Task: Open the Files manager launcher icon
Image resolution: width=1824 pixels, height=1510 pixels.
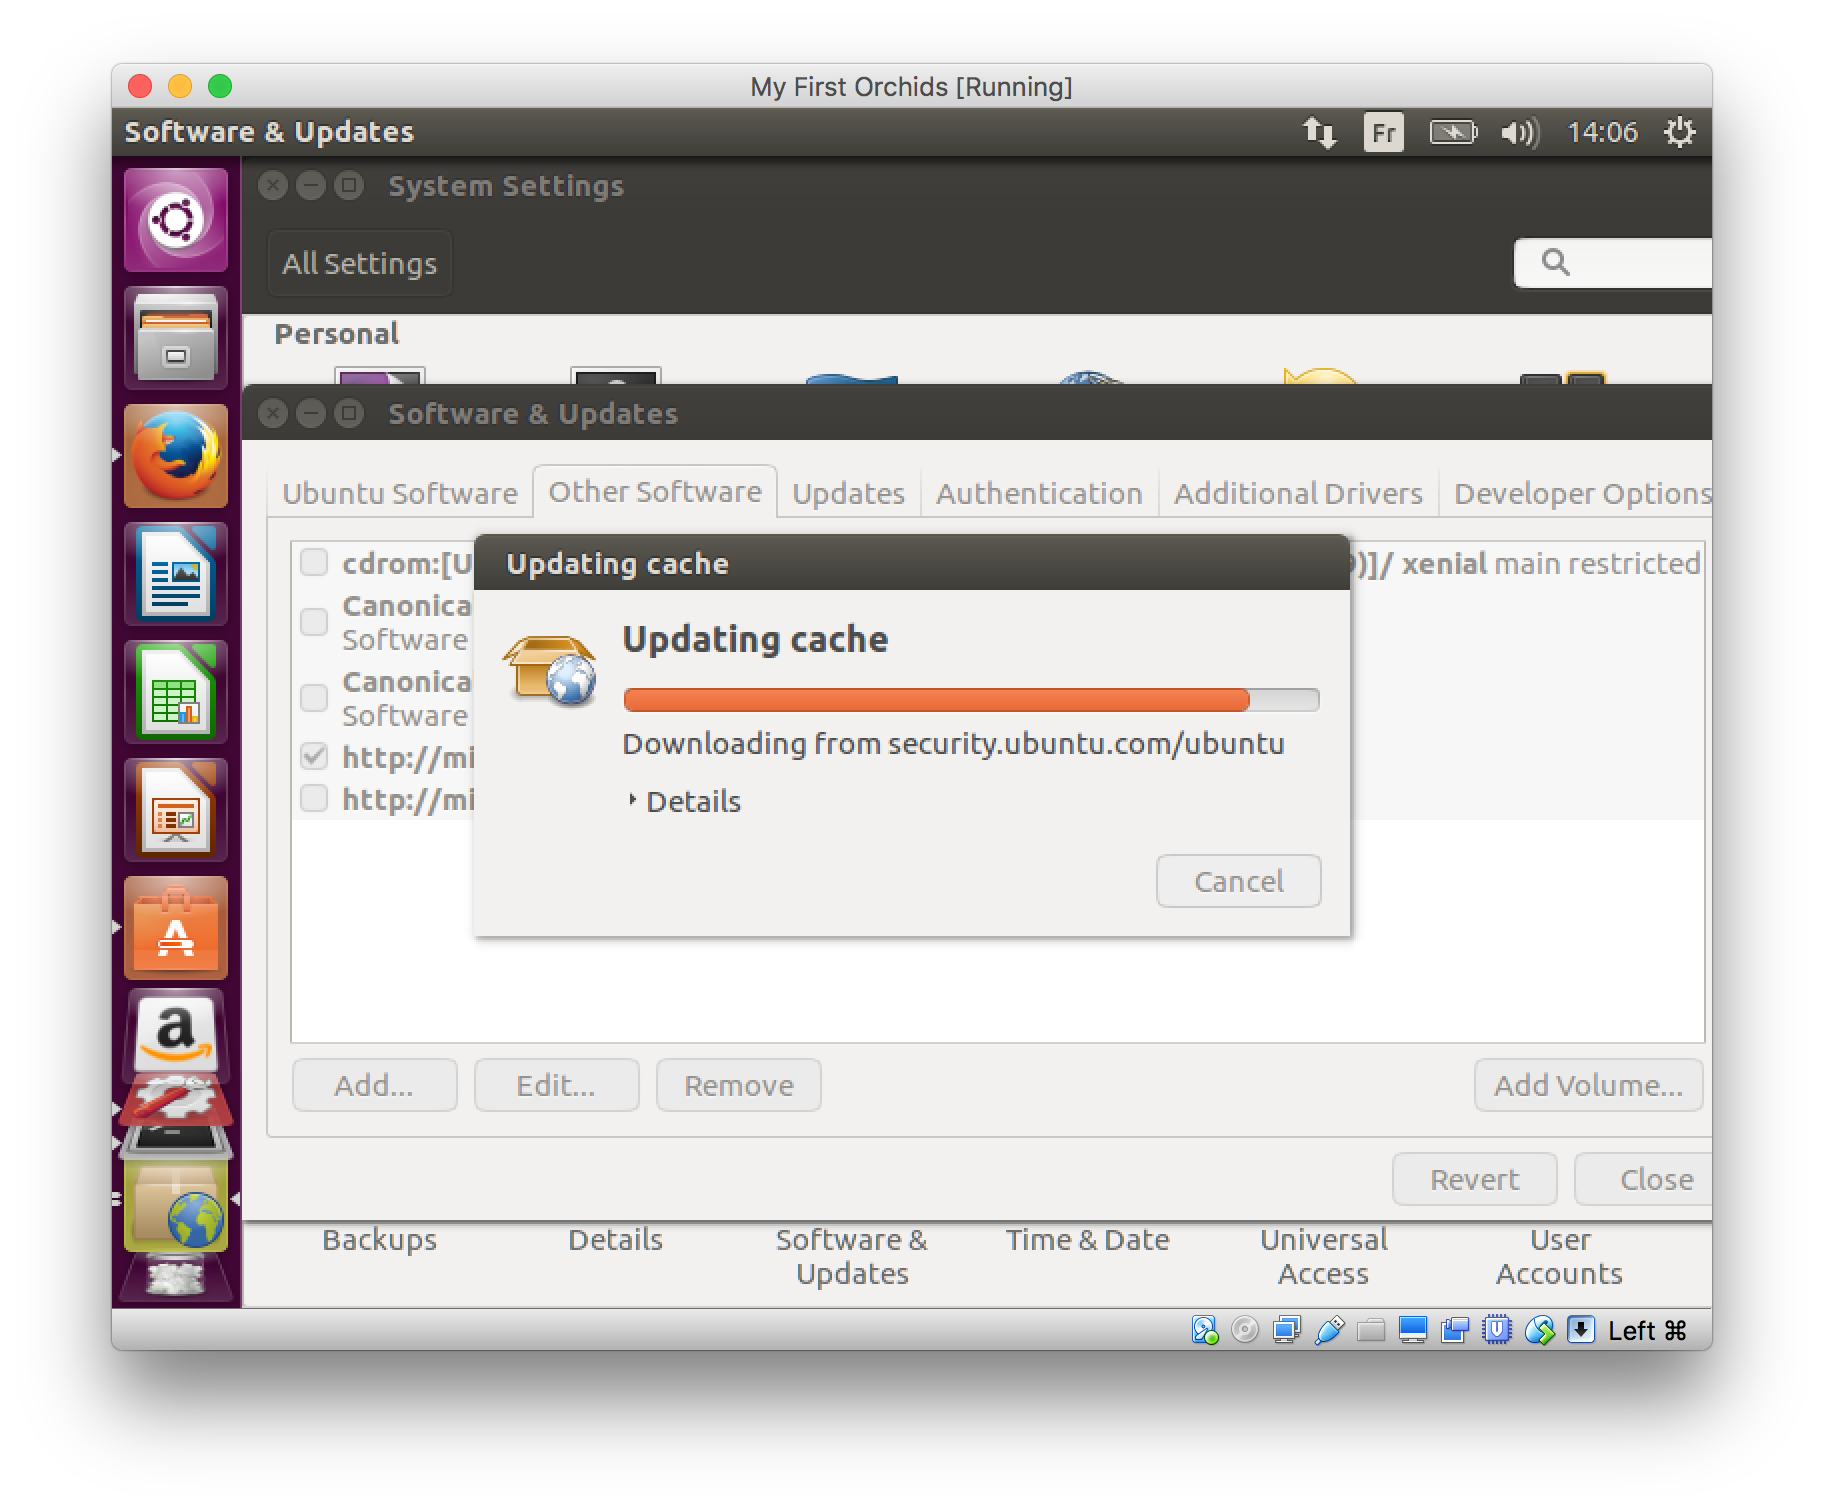Action: click(176, 338)
